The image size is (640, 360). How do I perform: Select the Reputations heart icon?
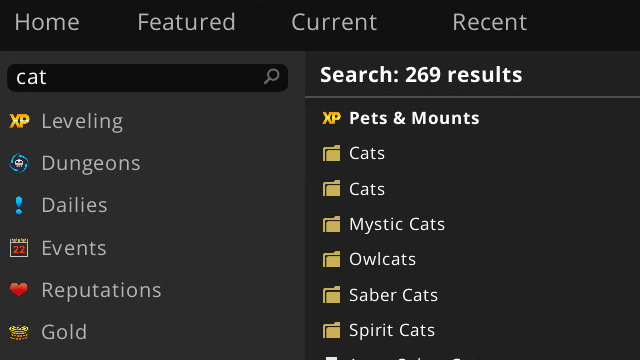[x=19, y=290]
